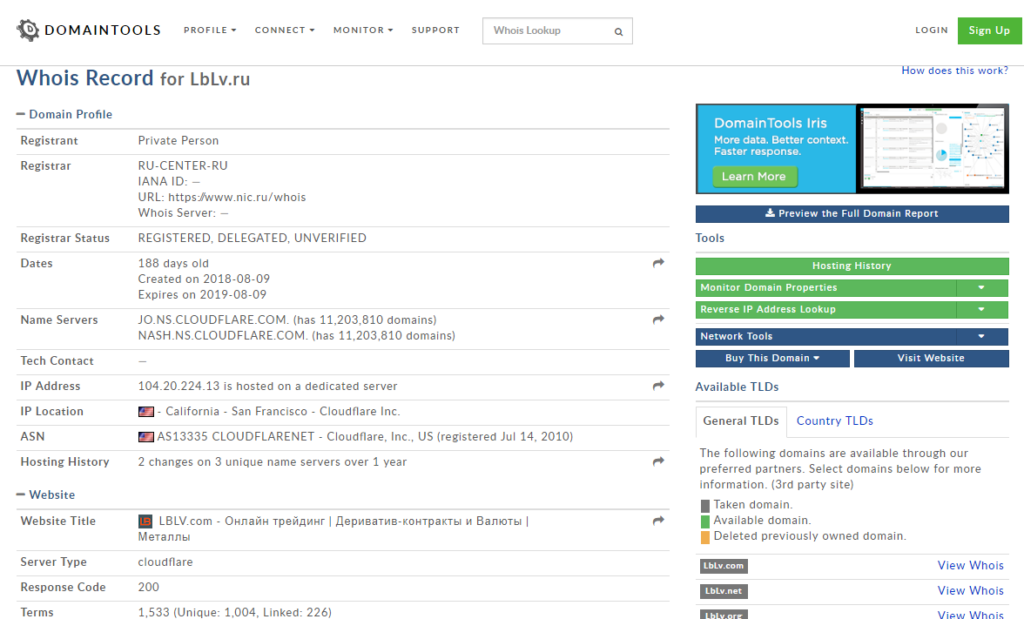Viewport: 1024px width, 619px height.
Task: Click the green Available domain legend swatch
Action: tap(705, 521)
